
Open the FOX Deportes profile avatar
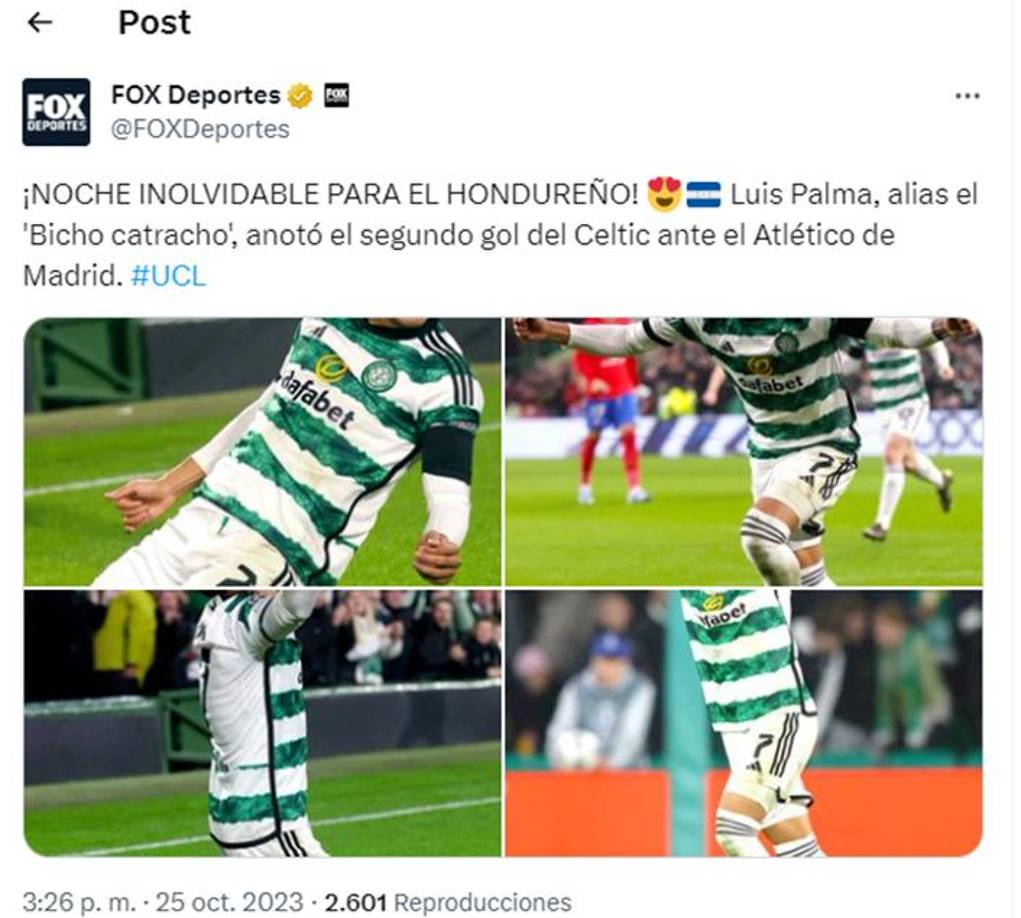click(56, 112)
